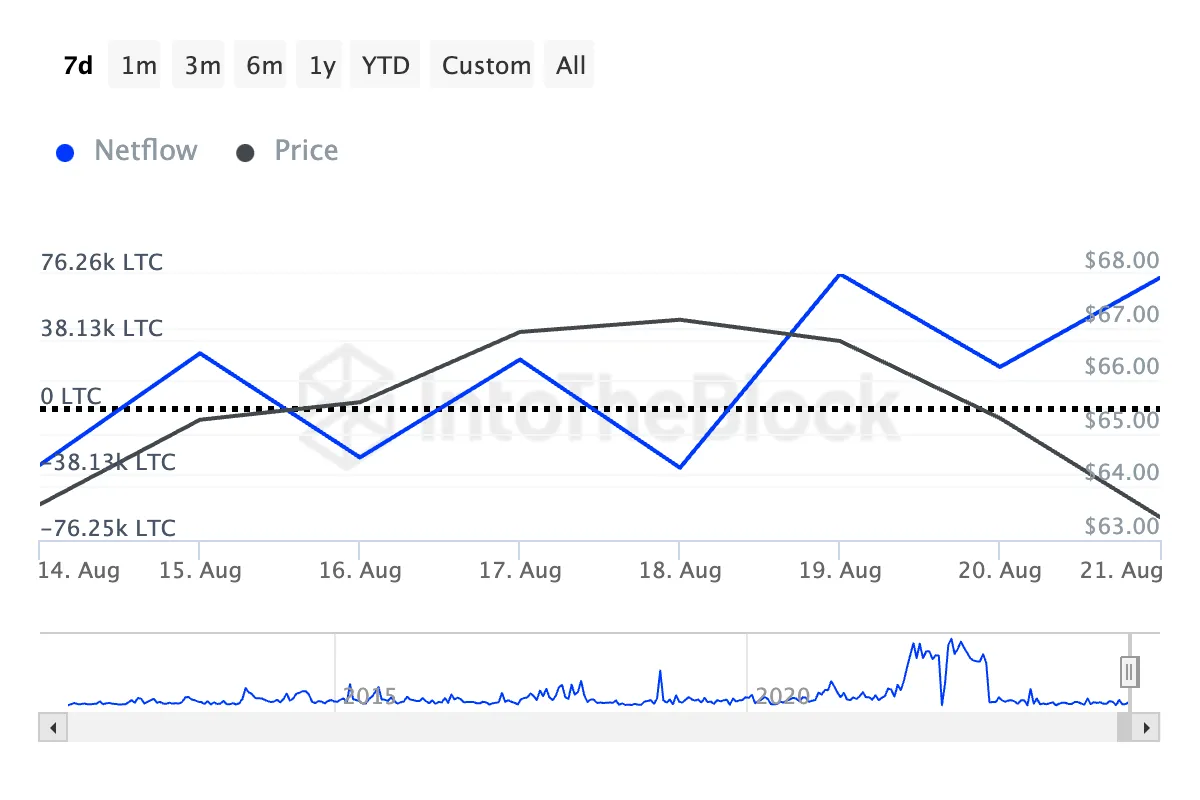Select the 1y time range
Screen dimensions: 1200x800
[x=322, y=66]
